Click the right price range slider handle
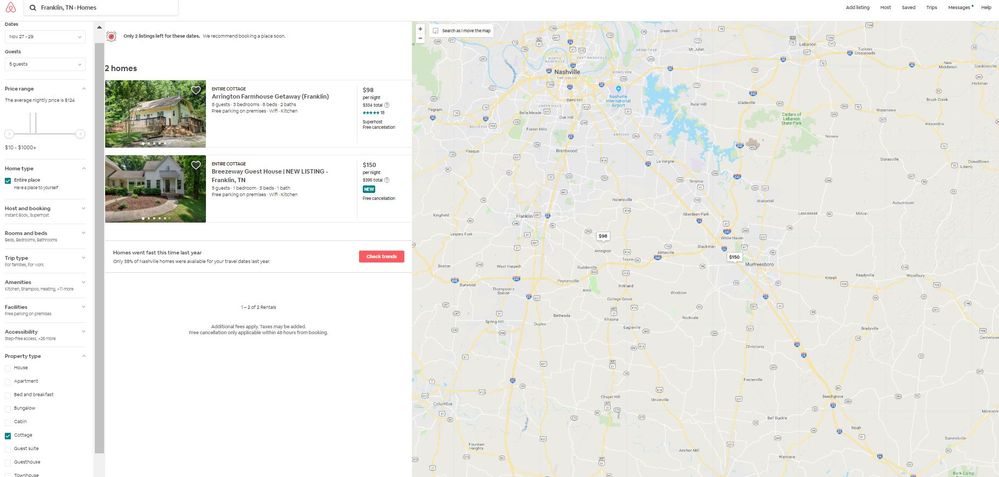999x477 pixels. 81,134
